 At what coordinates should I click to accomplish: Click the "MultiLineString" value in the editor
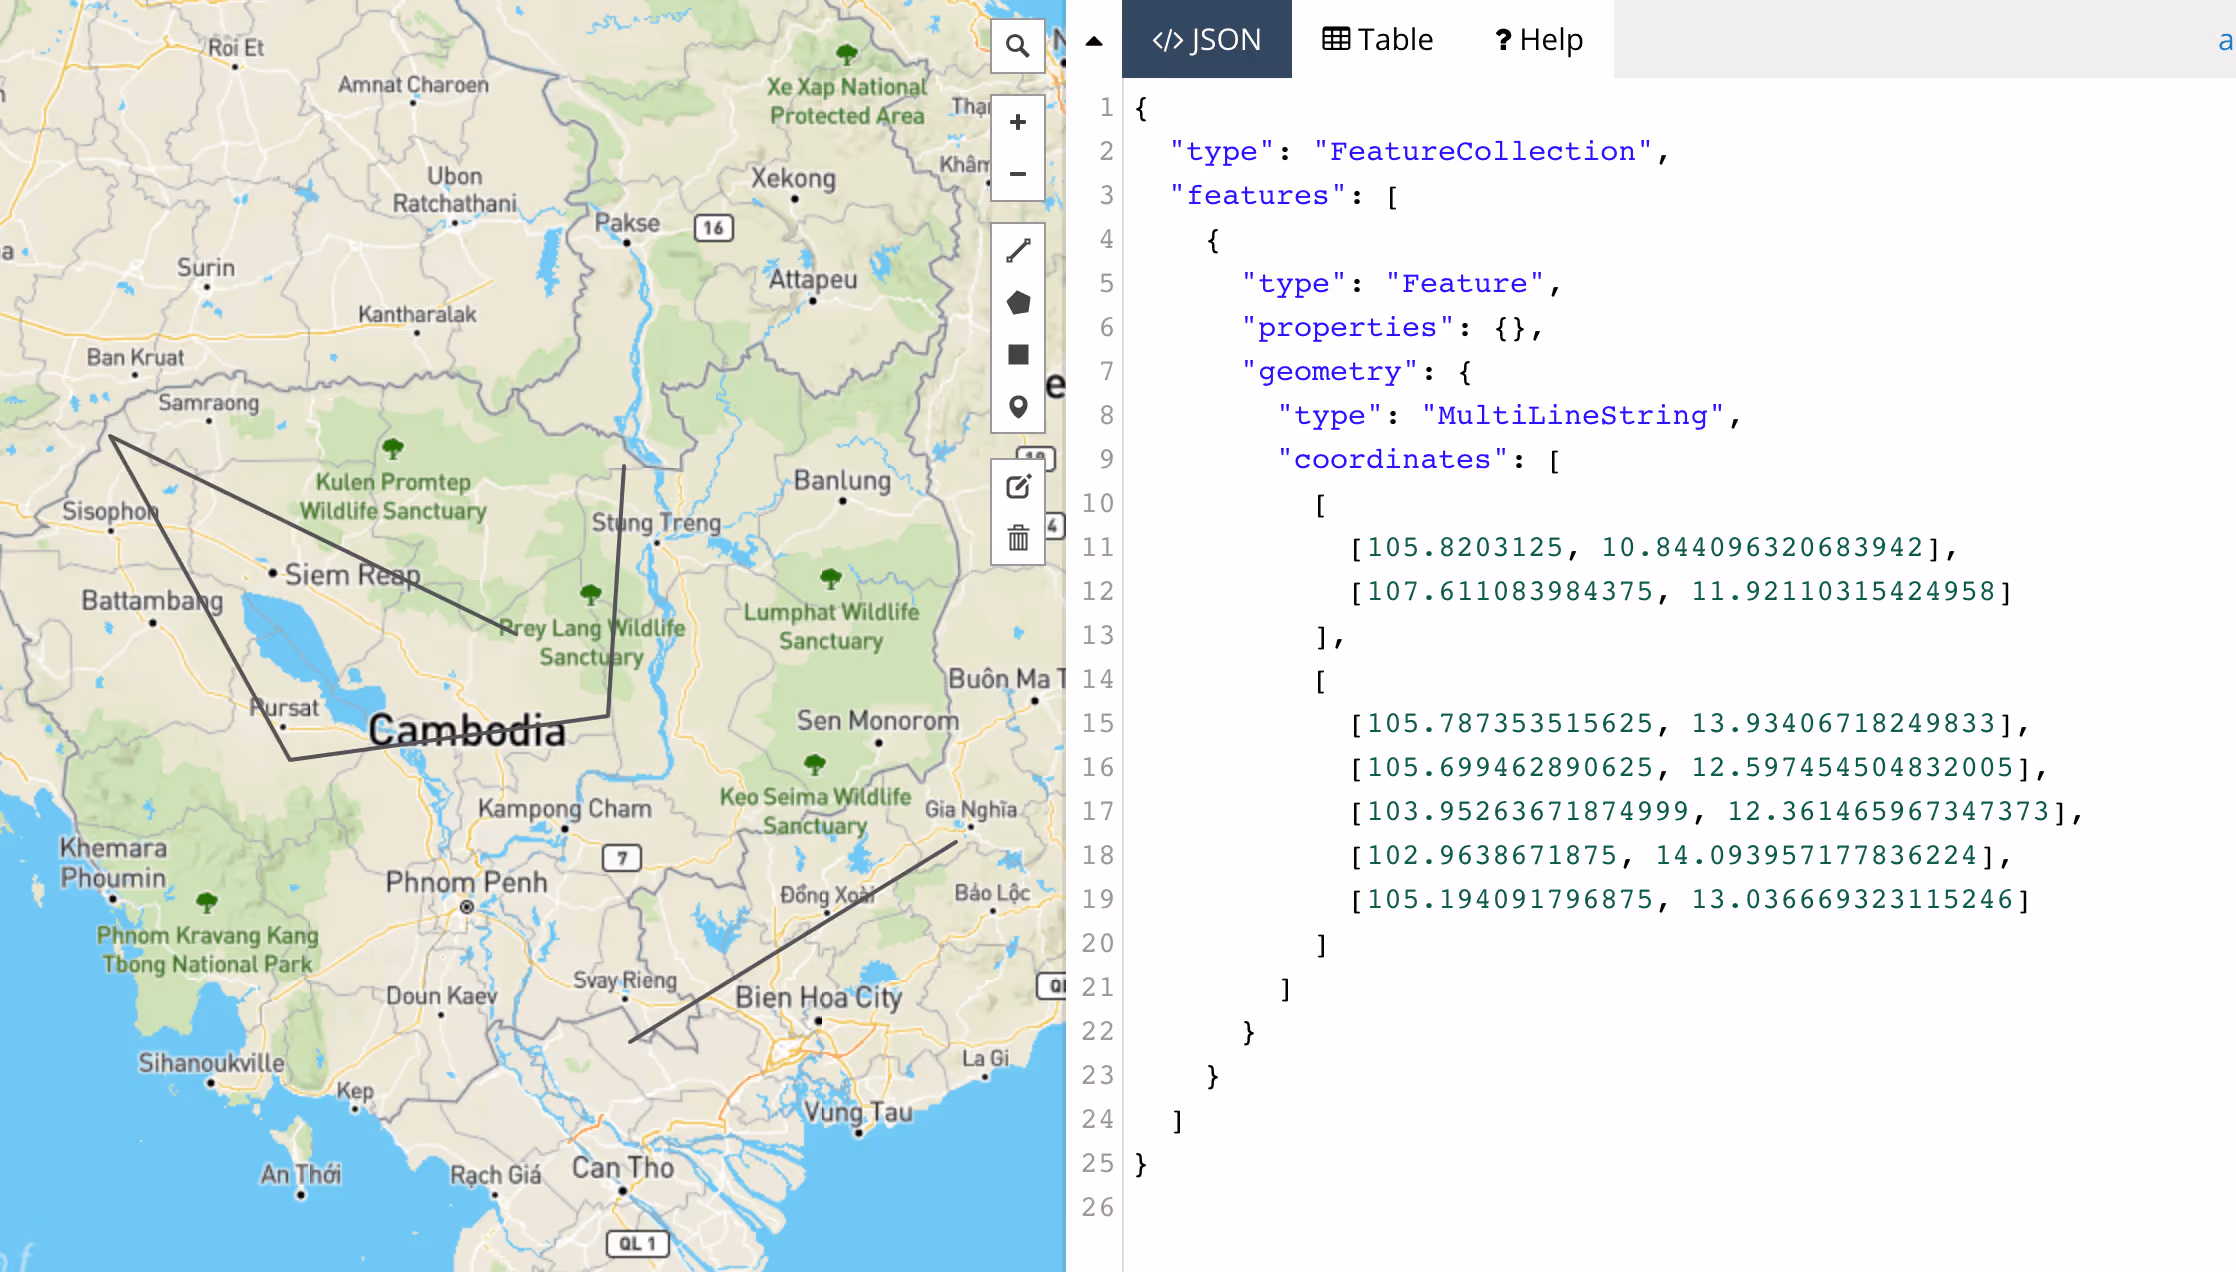point(1572,415)
